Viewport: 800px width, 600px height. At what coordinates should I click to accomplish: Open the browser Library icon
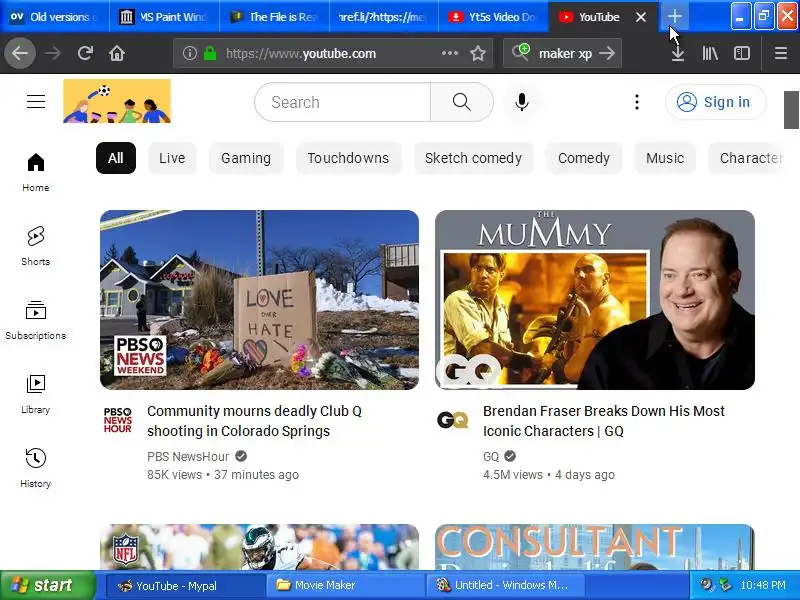(710, 53)
